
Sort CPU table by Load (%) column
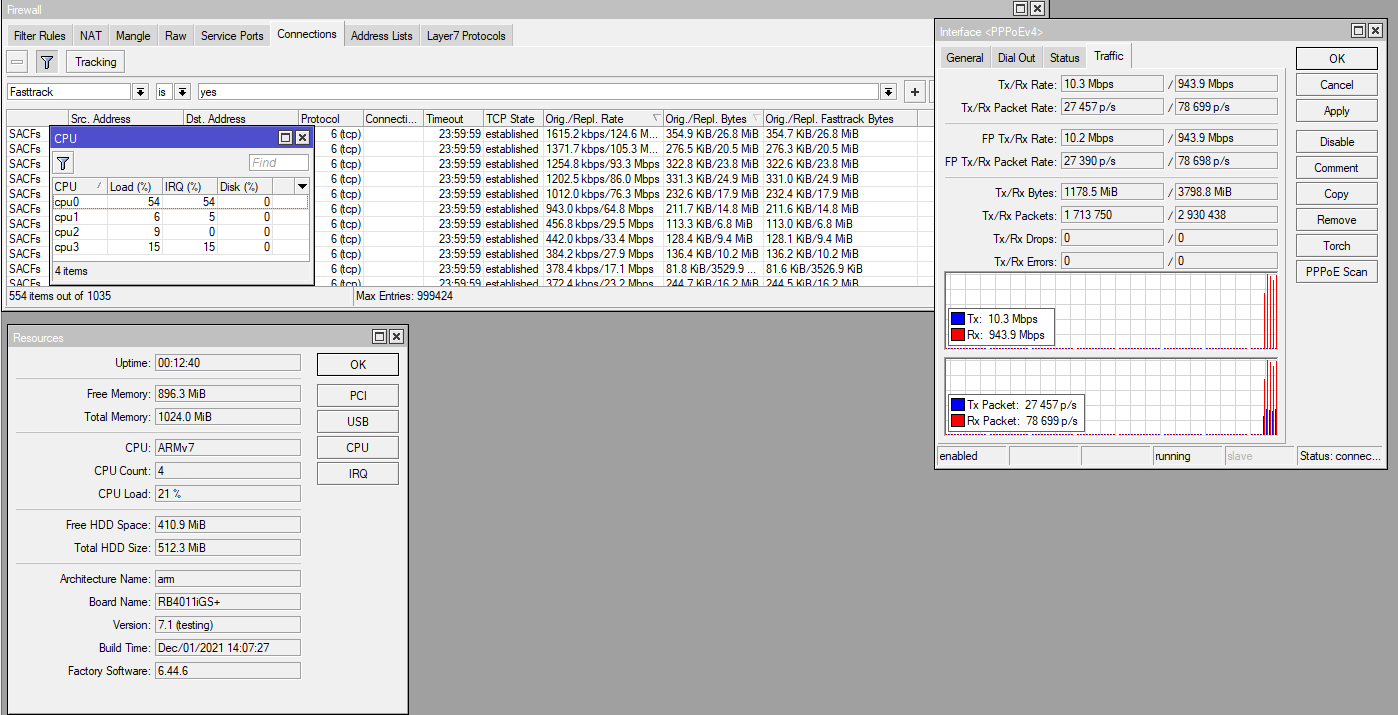point(135,186)
